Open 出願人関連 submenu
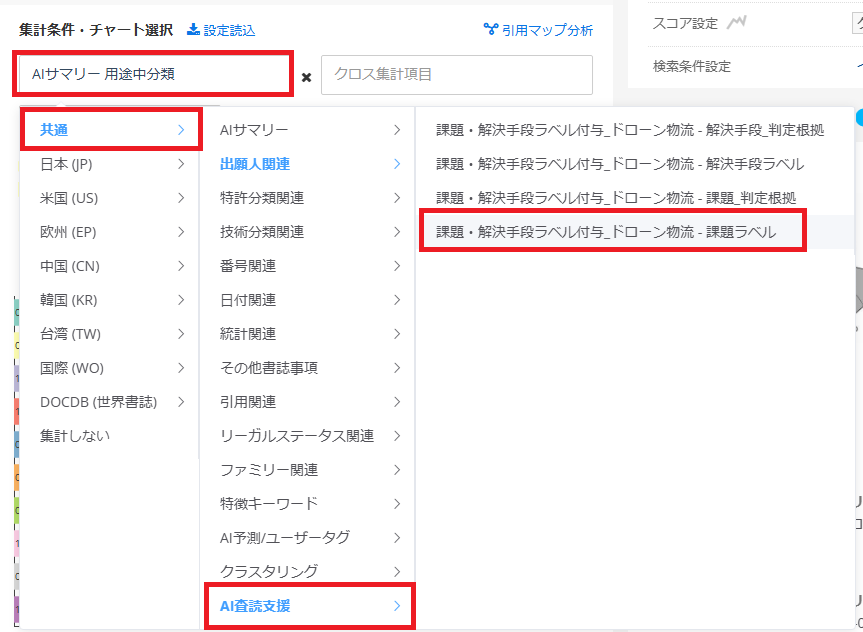This screenshot has height=632, width=863. (309, 164)
